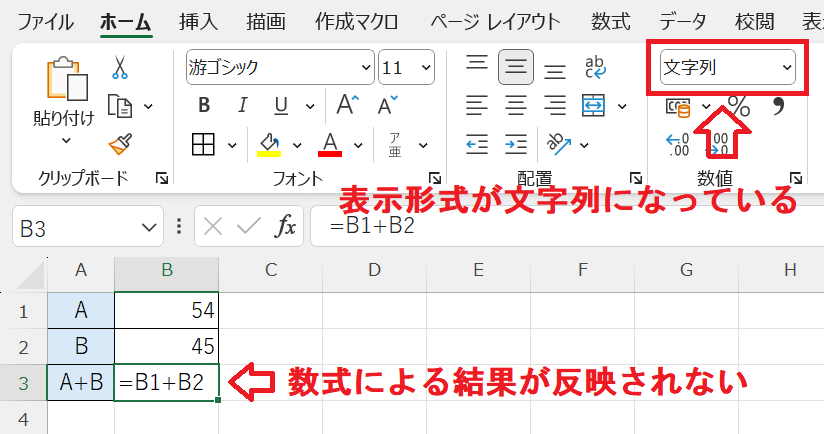The image size is (824, 434).
Task: Toggle Wrap Text icon
Action: point(595,67)
